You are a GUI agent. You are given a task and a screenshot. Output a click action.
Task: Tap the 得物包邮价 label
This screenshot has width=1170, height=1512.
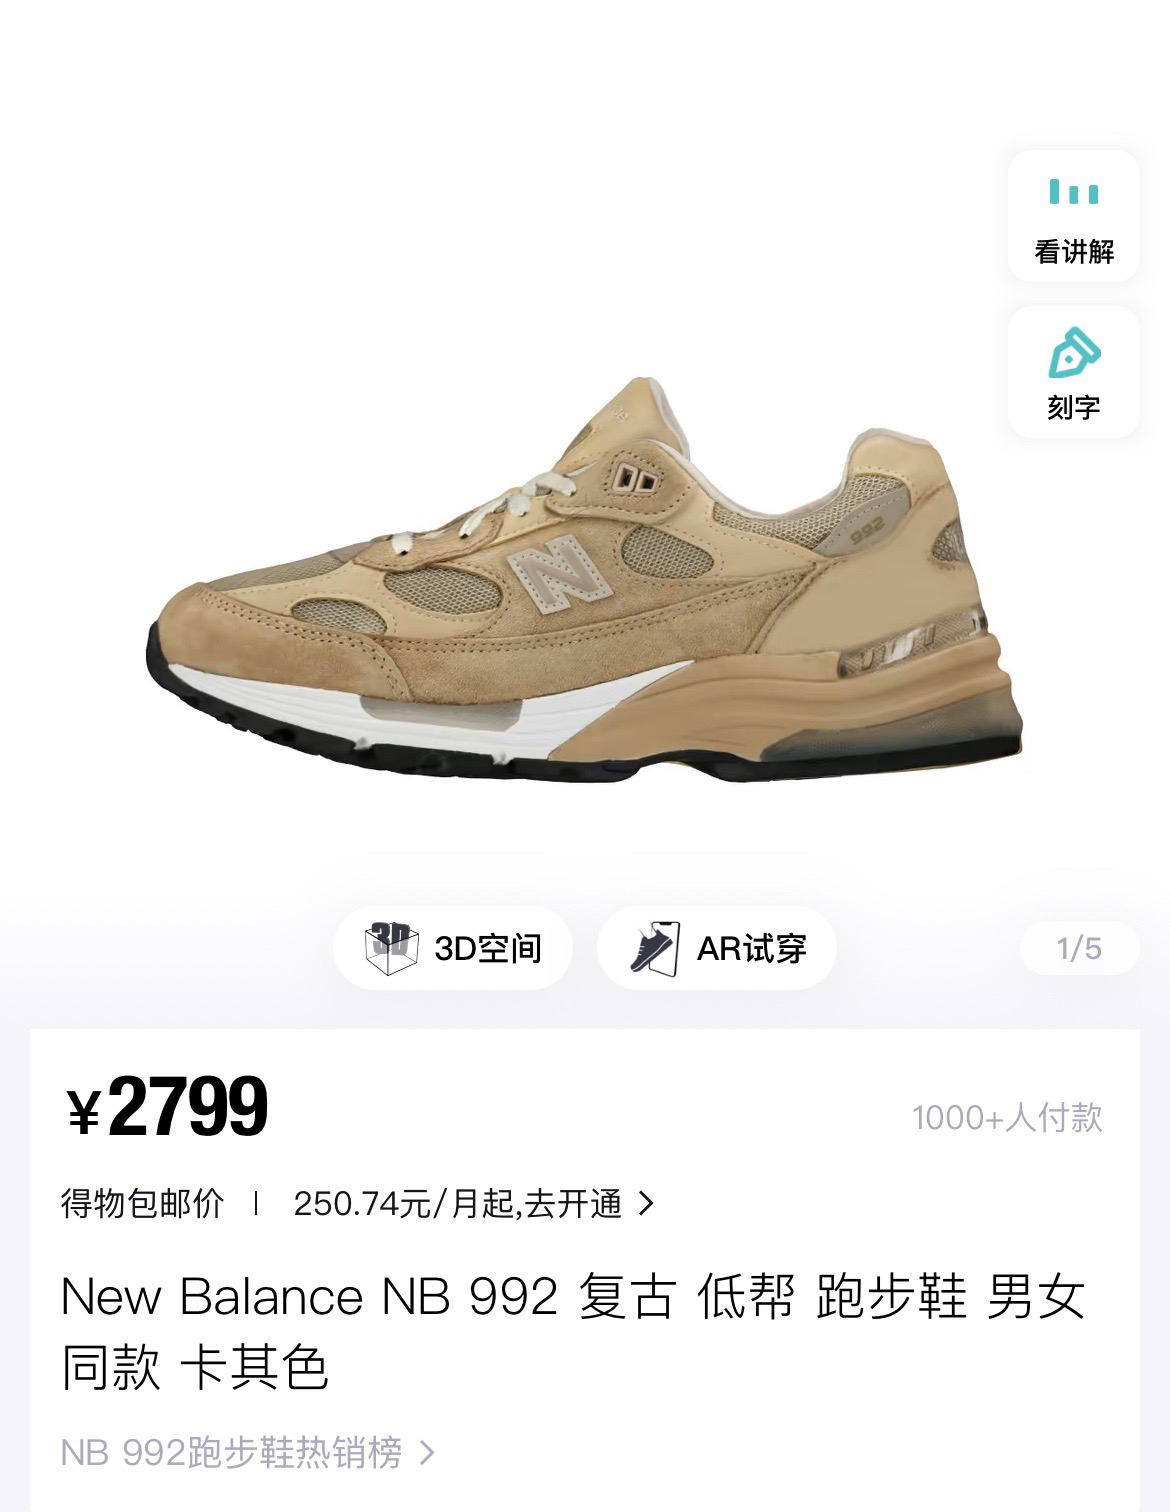[142, 1203]
